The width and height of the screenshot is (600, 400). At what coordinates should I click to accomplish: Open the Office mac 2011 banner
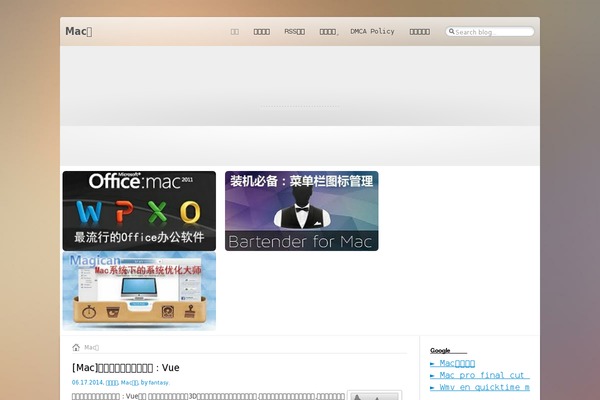pos(139,211)
